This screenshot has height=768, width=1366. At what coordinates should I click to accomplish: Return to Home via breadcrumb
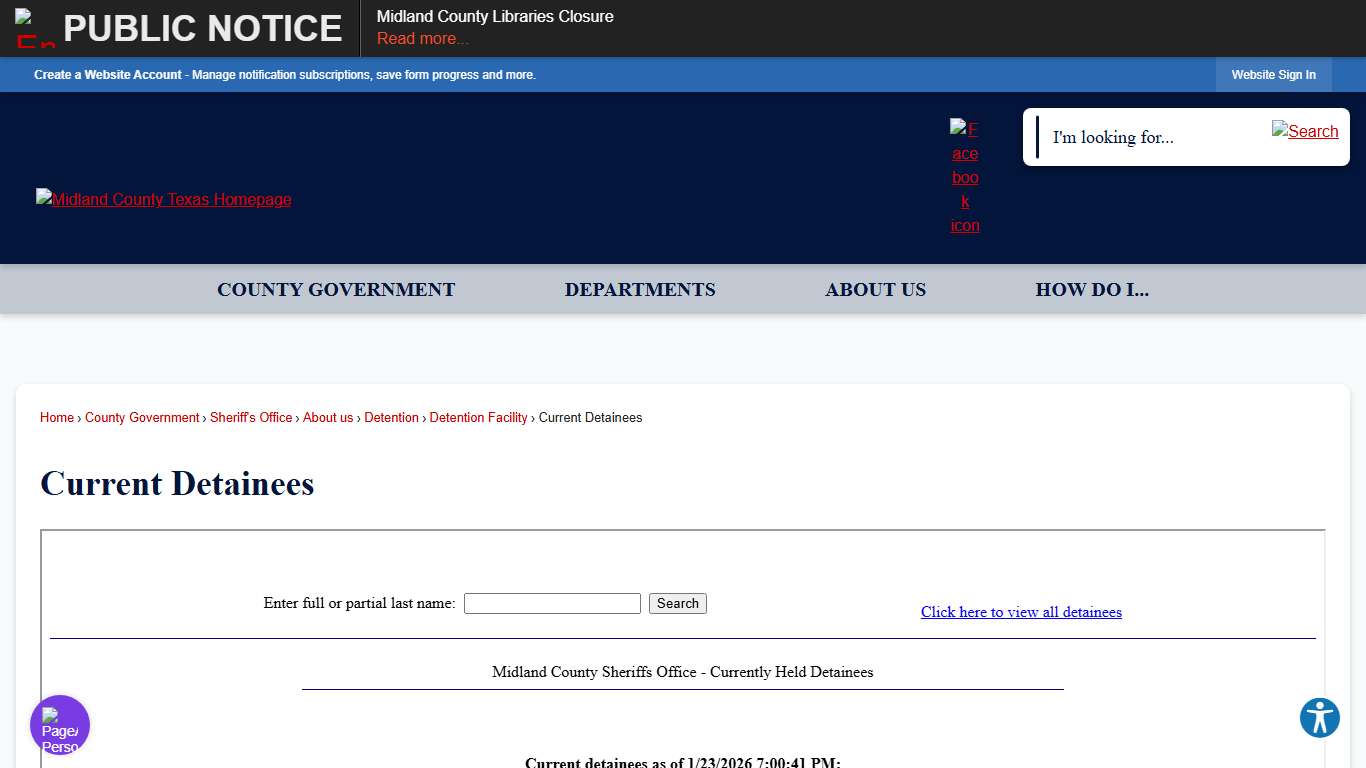click(56, 417)
